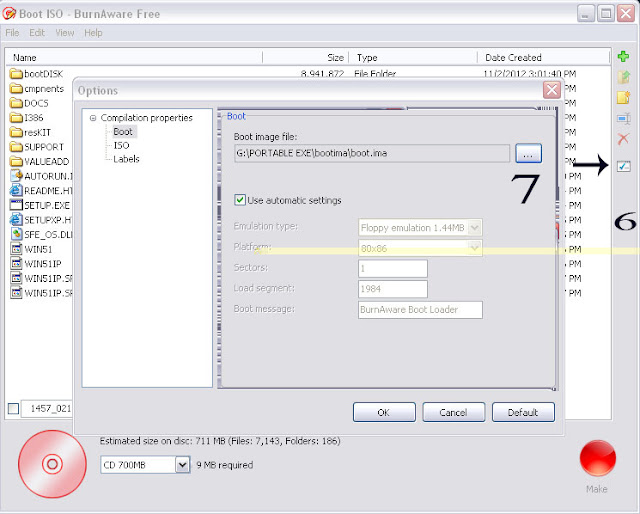This screenshot has height=514, width=640.
Task: Click the New Folder icon in sidebar
Action: click(x=623, y=98)
